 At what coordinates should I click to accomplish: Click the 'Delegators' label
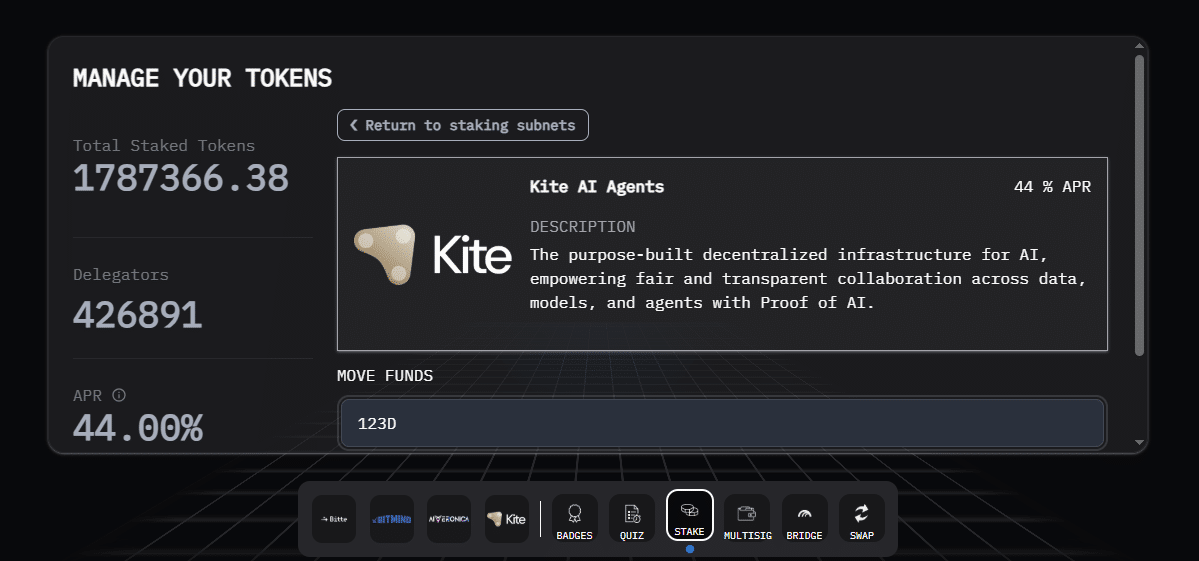[121, 275]
